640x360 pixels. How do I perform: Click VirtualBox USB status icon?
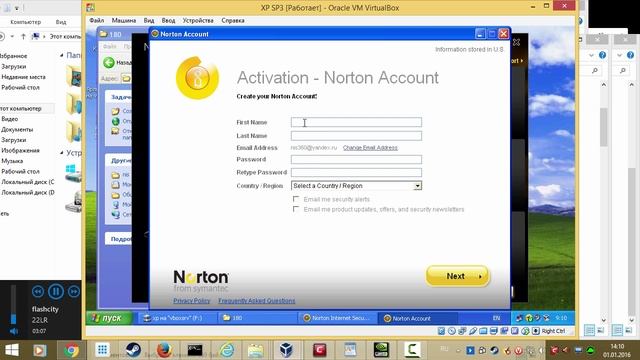(473, 331)
